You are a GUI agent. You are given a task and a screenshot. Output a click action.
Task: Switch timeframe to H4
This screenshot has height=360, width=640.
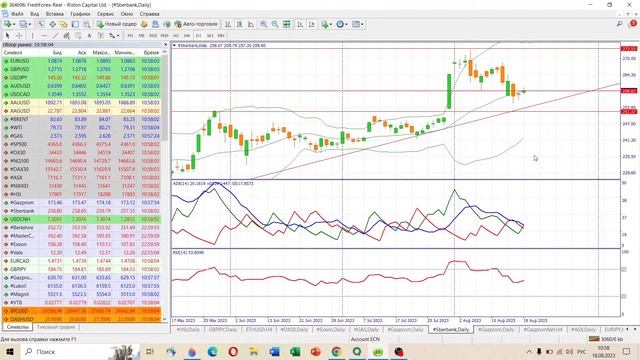(x=187, y=36)
